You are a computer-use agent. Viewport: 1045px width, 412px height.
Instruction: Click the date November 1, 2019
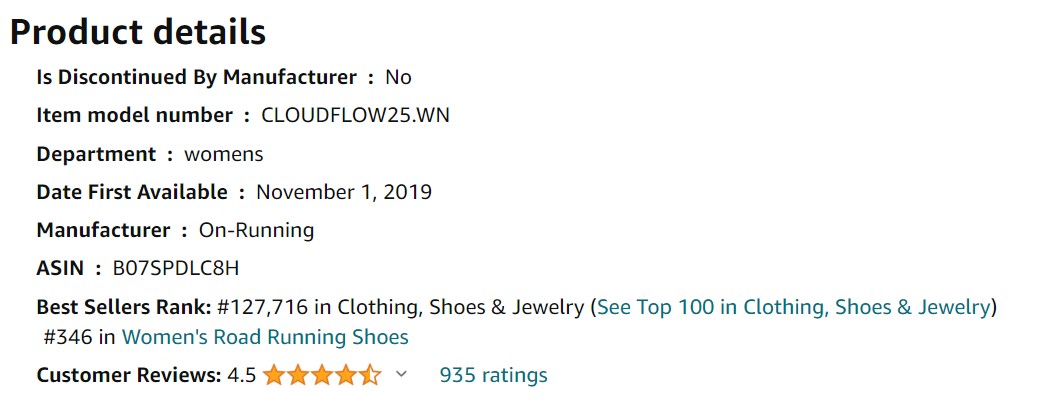point(344,192)
